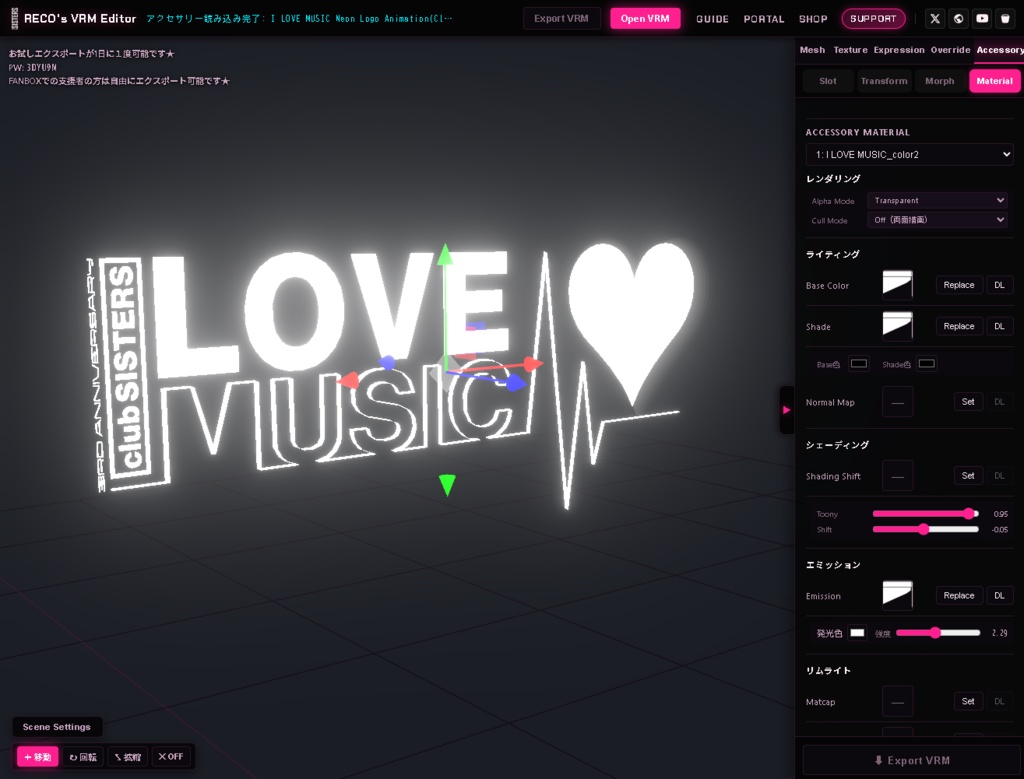Open the GUIDE link
Image resolution: width=1024 pixels, height=779 pixels.
(x=712, y=19)
